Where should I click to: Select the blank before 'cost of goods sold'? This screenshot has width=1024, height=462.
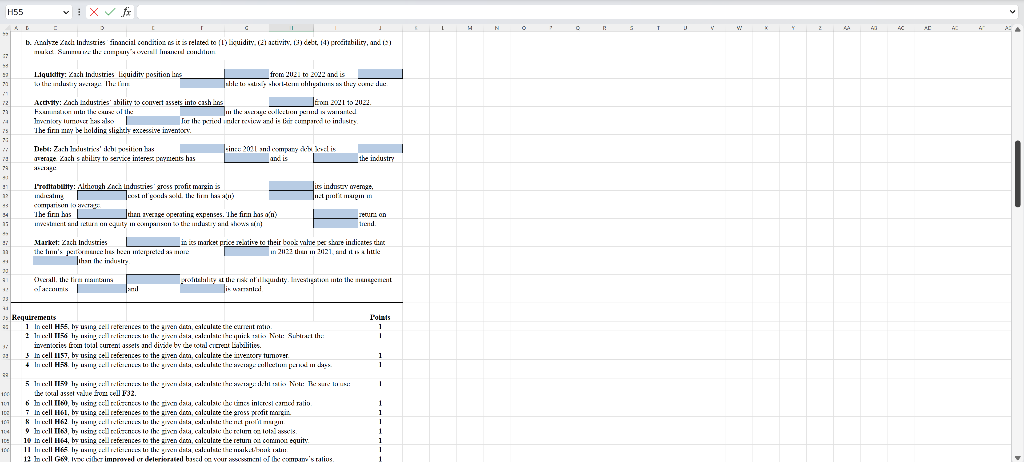[102, 195]
